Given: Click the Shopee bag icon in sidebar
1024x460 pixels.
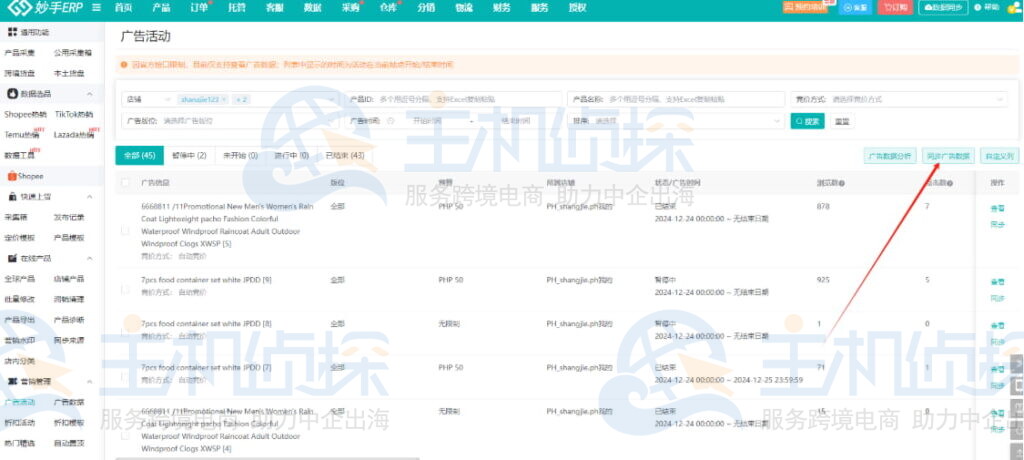Looking at the screenshot, I should click(12, 176).
